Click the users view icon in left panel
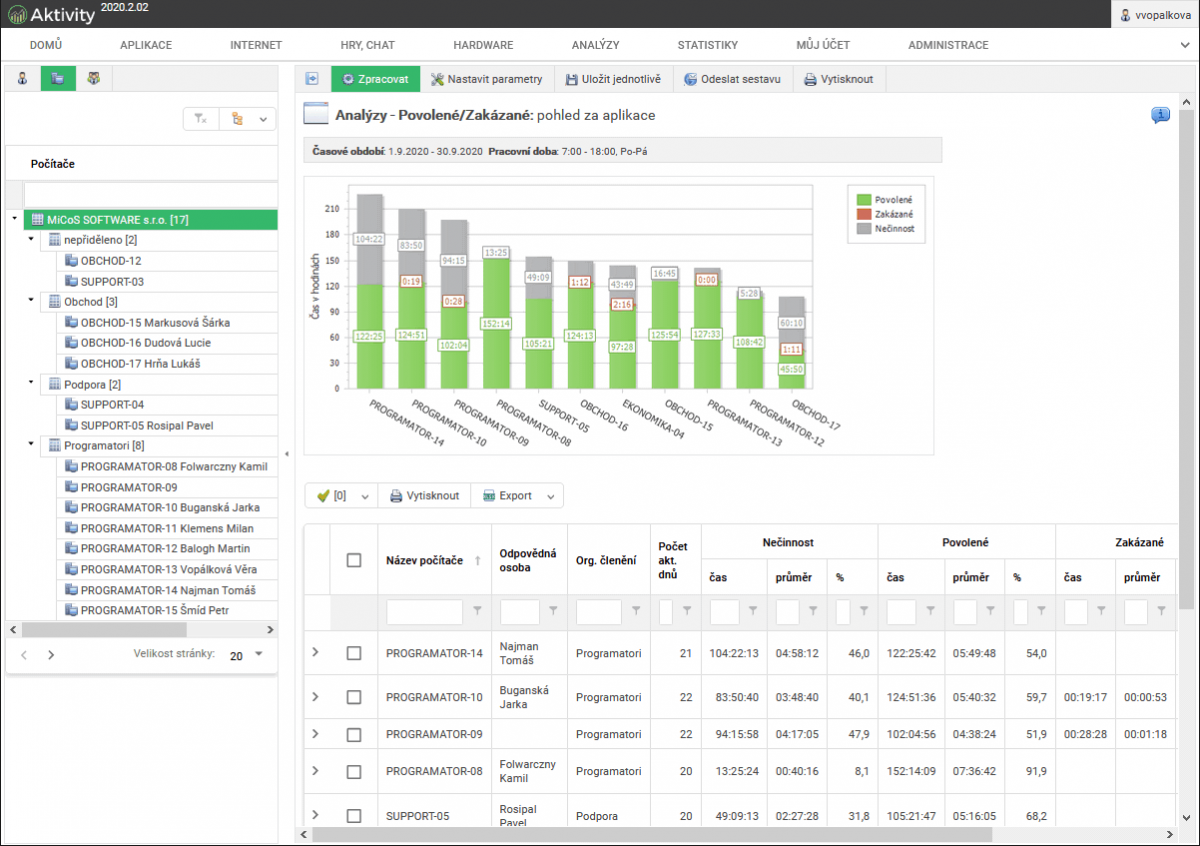Viewport: 1200px width, 846px height. pos(22,79)
